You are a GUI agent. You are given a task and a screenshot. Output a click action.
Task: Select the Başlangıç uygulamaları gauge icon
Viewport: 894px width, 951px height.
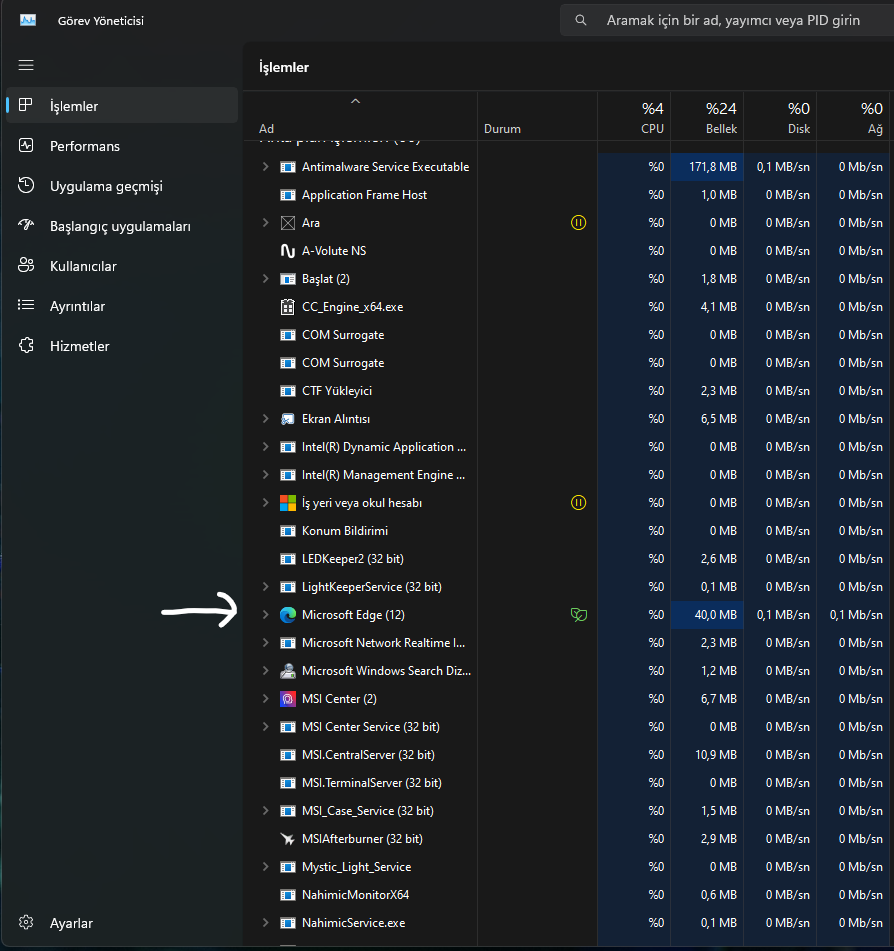tap(25, 226)
